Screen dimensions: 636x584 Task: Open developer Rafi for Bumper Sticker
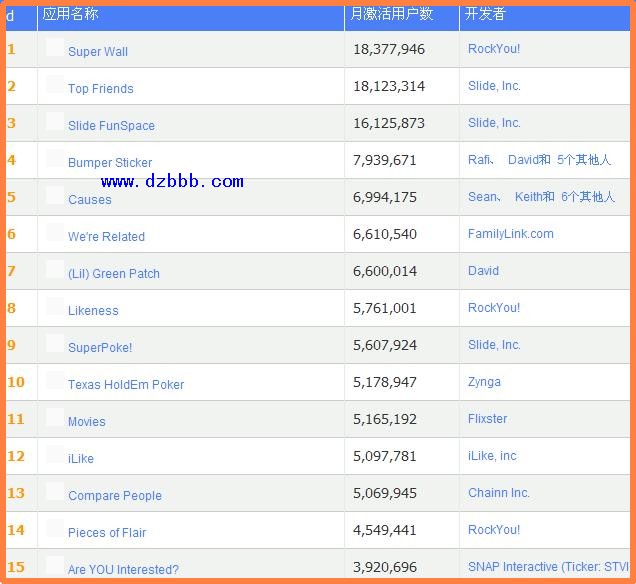[x=479, y=159]
